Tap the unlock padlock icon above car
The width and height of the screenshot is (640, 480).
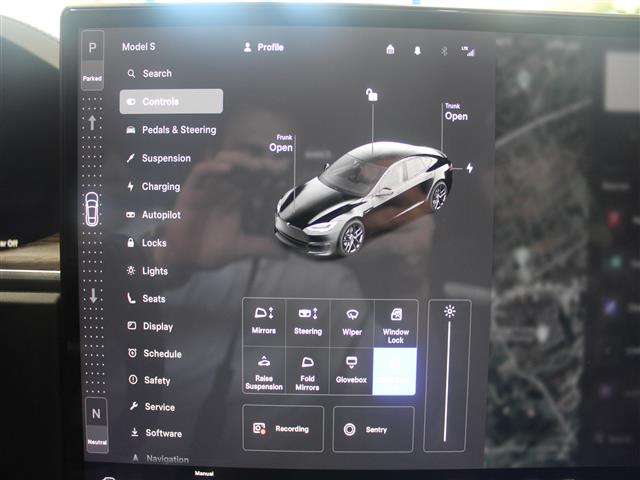point(371,95)
